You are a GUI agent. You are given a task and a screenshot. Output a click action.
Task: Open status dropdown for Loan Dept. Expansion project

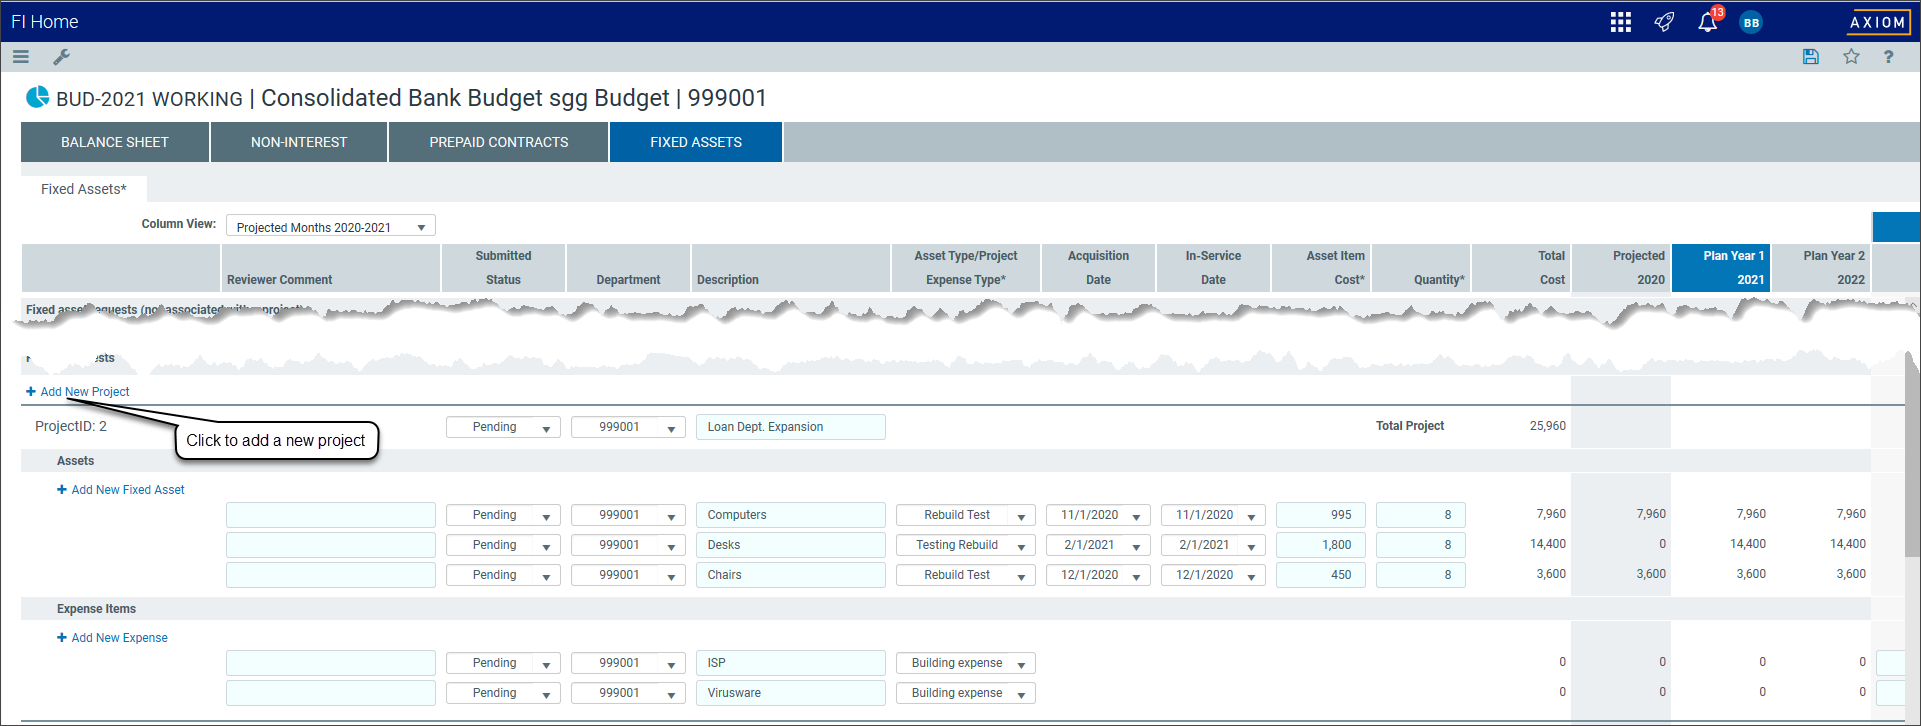point(503,427)
